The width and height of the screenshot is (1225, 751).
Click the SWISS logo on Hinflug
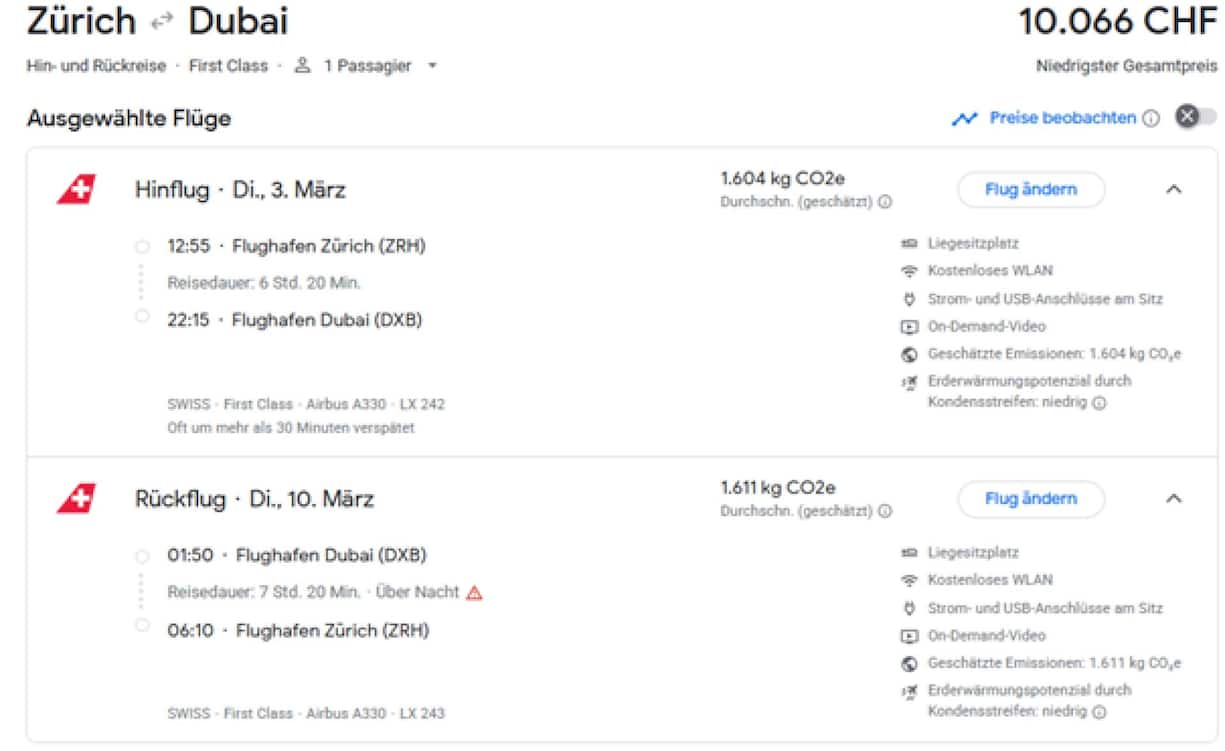tap(76, 189)
